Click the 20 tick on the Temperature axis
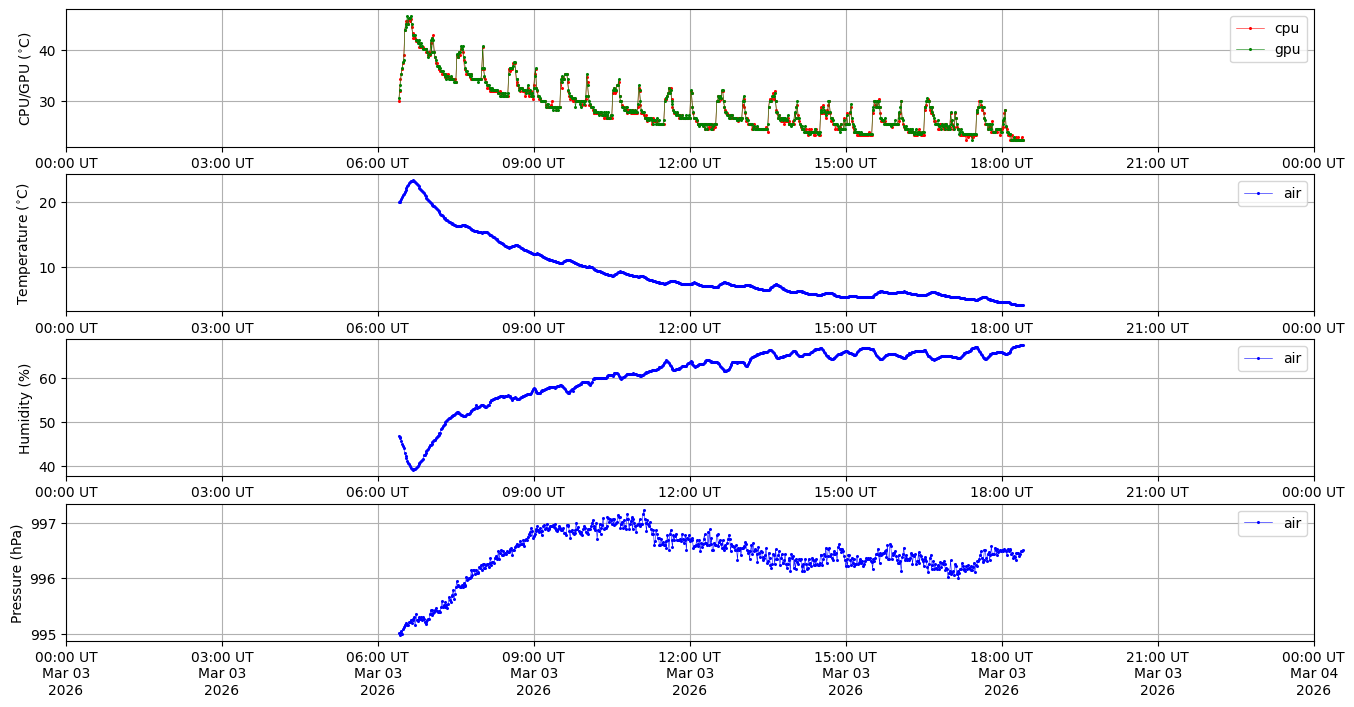1354x707 pixels. (52, 202)
